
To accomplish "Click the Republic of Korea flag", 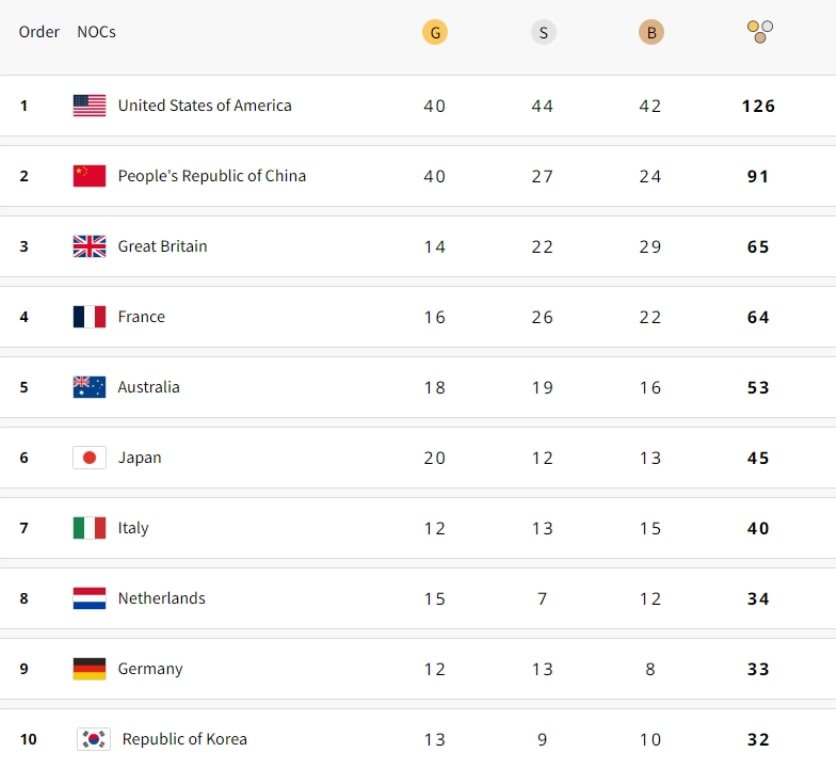I will pyautogui.click(x=93, y=740).
